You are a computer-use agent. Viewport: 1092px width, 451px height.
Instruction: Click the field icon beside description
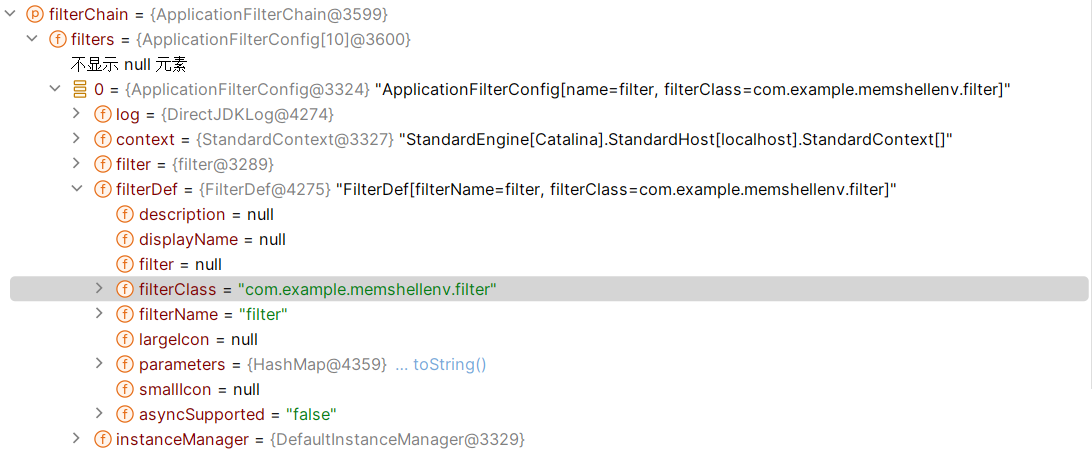(x=125, y=214)
